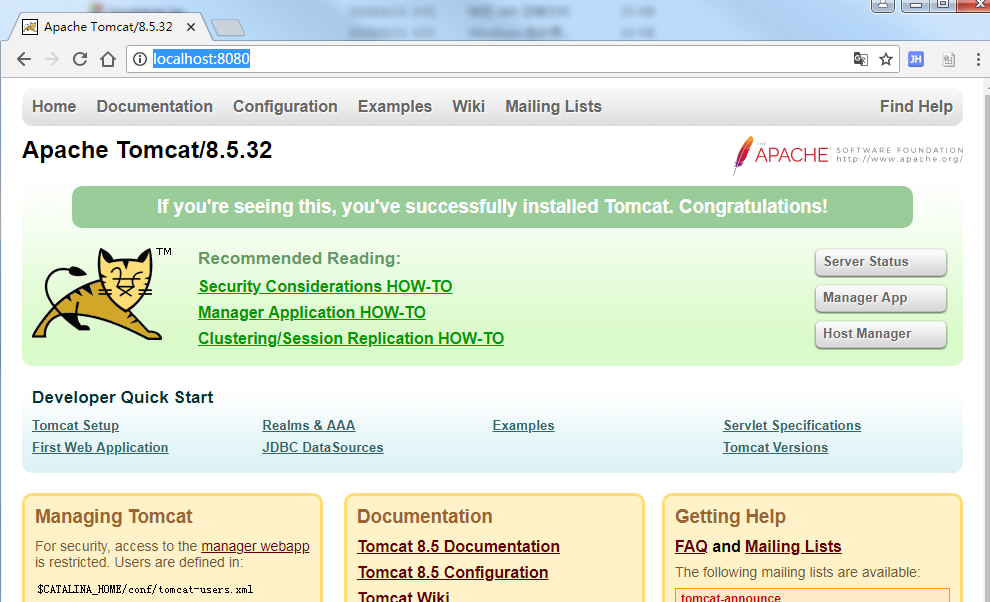
Task: Click the grey document extension icon
Action: (x=948, y=59)
